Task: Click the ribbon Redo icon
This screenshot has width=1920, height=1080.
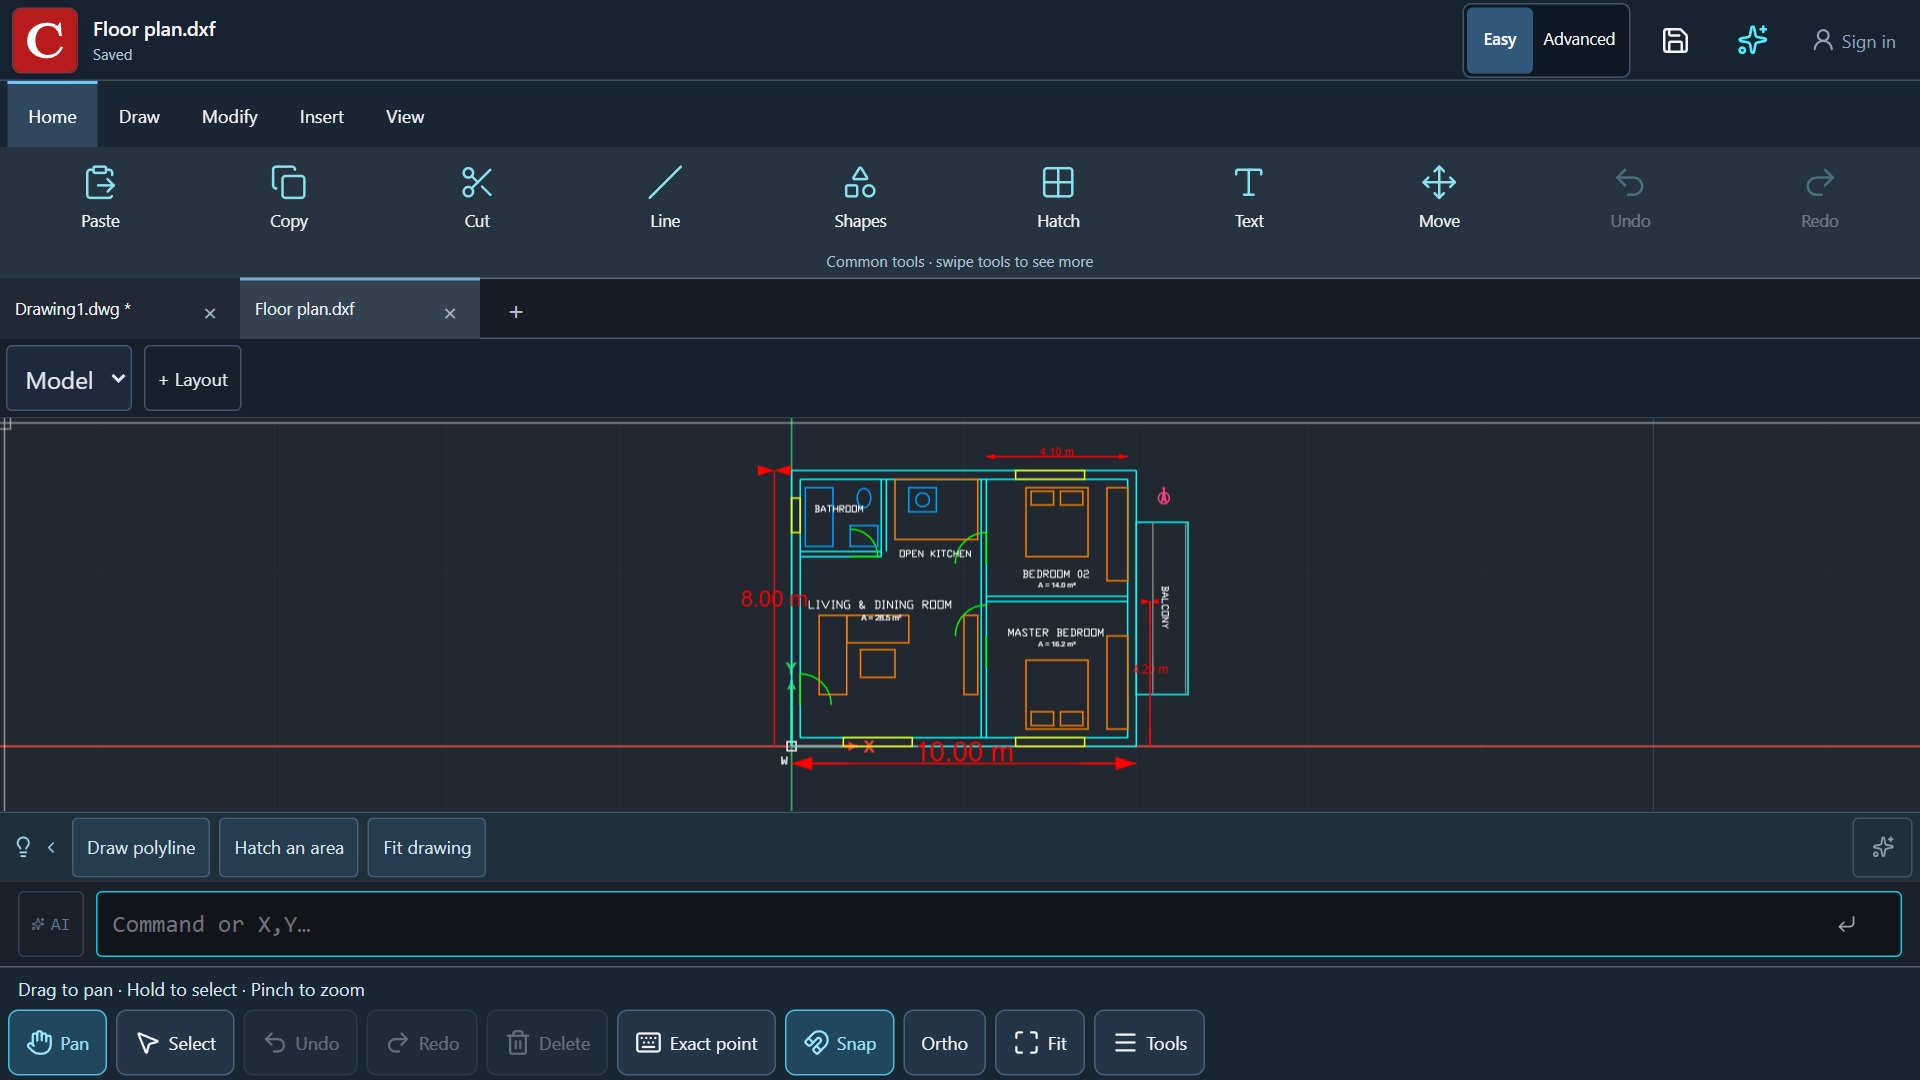Action: coord(1820,183)
